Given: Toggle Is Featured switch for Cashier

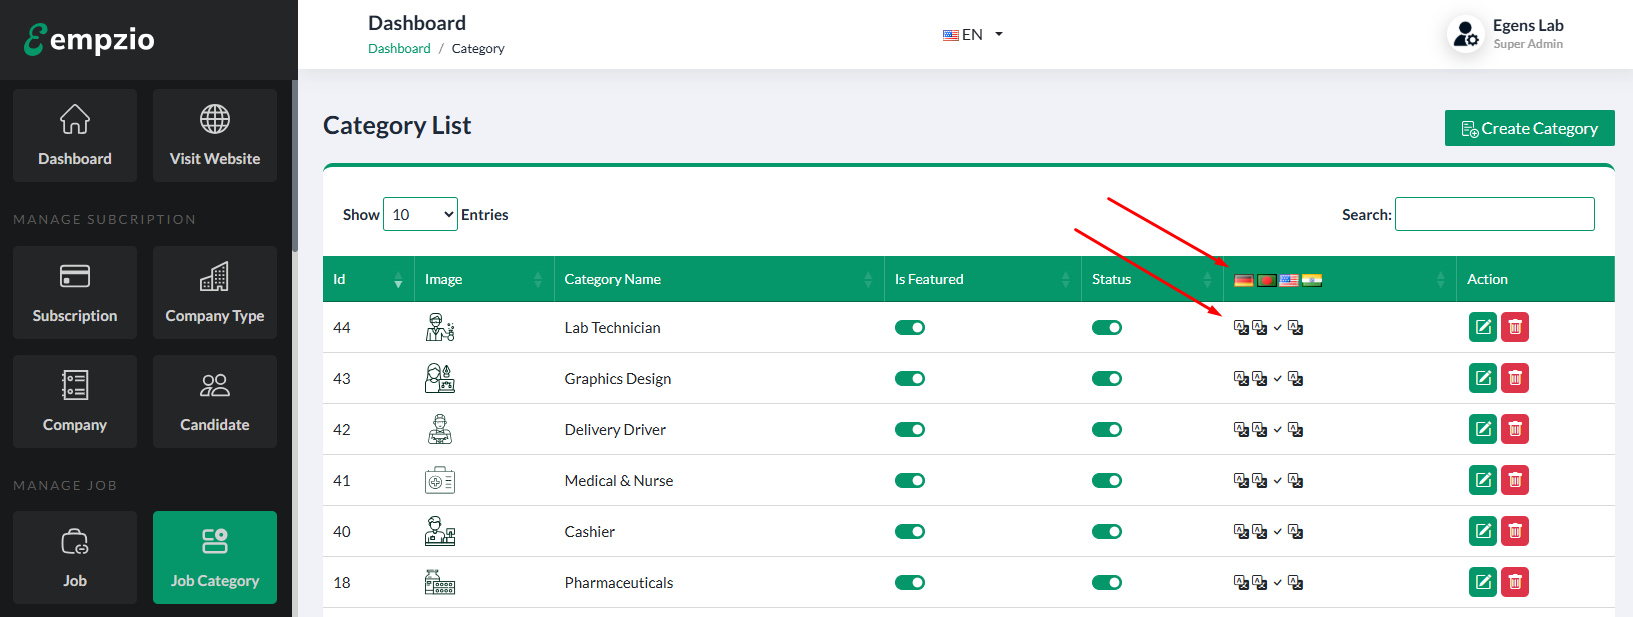Looking at the screenshot, I should click(909, 532).
